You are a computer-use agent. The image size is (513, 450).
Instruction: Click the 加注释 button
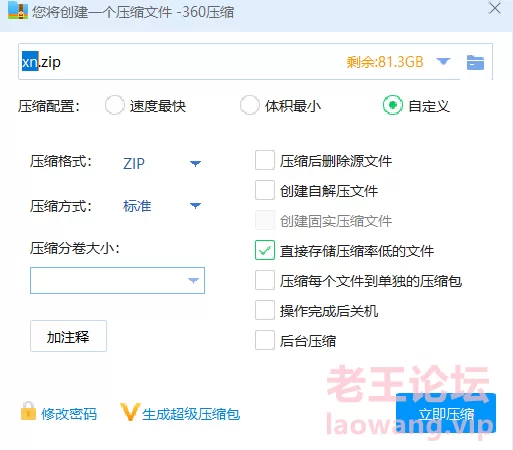click(x=68, y=336)
